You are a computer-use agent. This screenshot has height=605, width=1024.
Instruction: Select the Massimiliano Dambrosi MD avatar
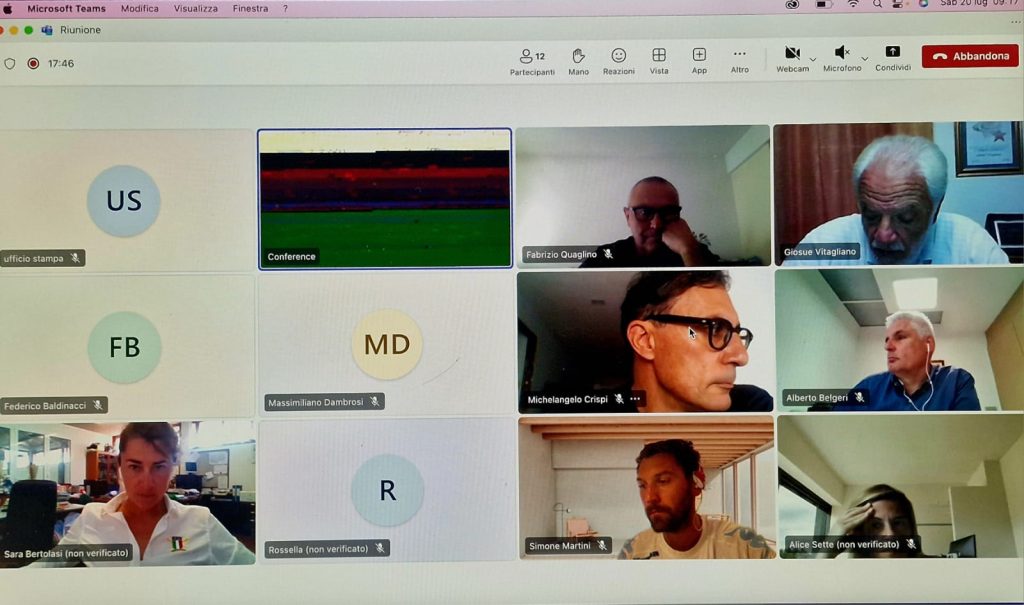click(387, 344)
